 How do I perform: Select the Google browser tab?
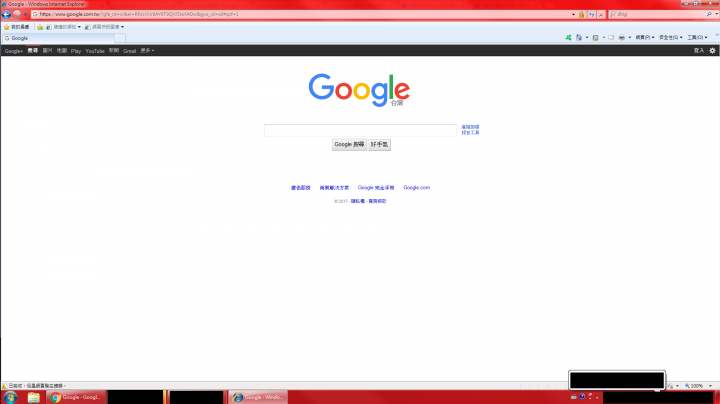click(58, 38)
